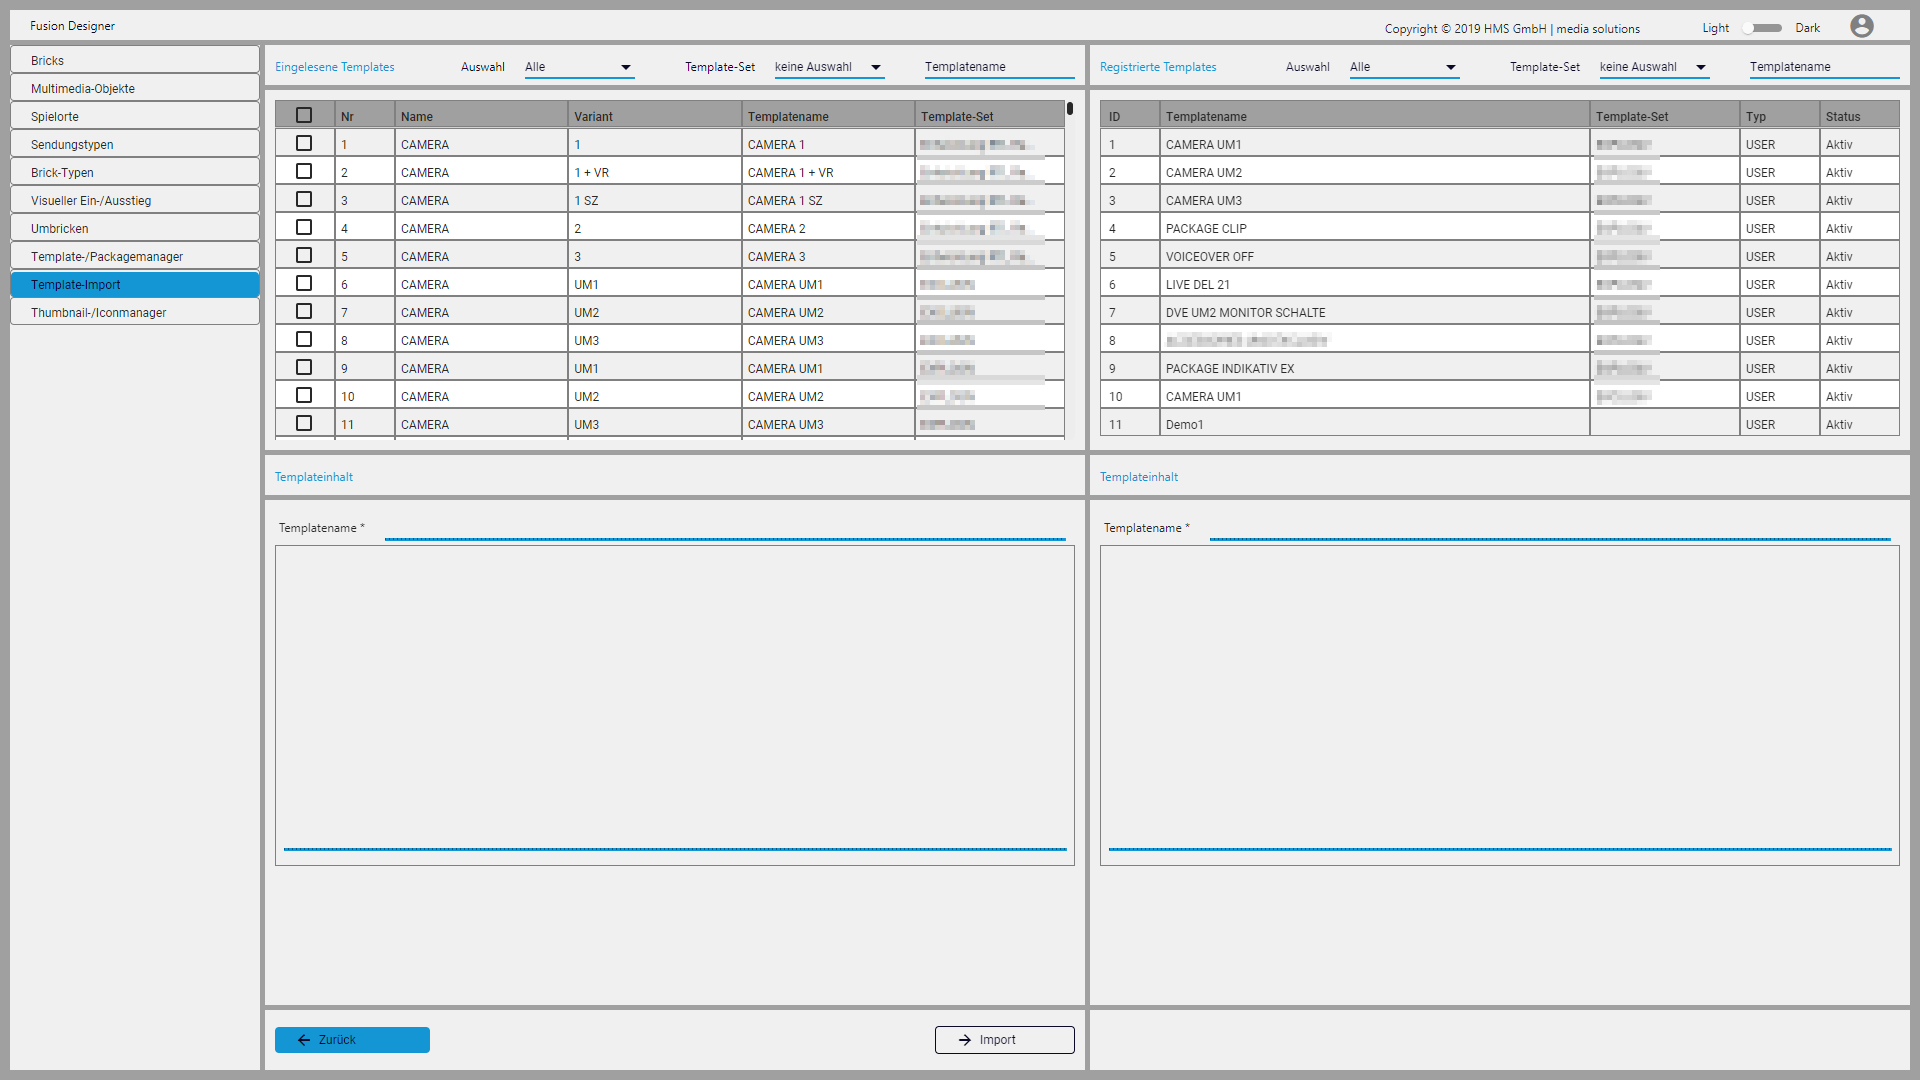Toggle the Light/Dark mode switch
The width and height of the screenshot is (1920, 1080).
(1762, 28)
